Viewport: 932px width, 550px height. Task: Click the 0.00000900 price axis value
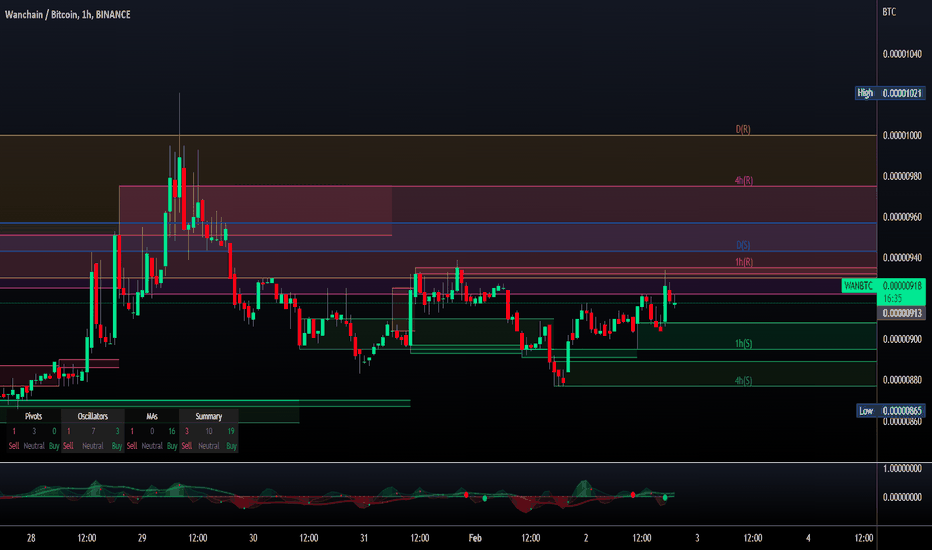pyautogui.click(x=902, y=339)
